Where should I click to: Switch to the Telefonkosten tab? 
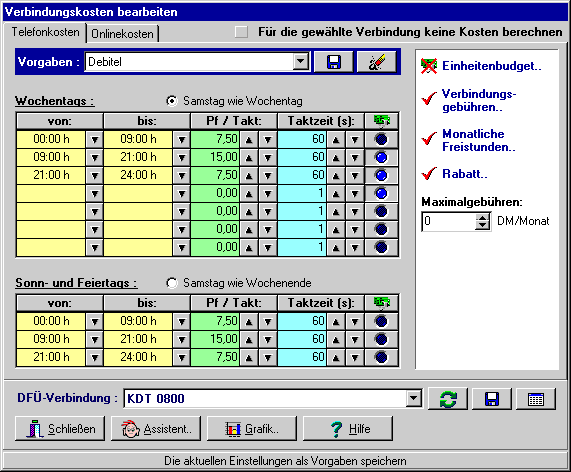click(x=45, y=32)
